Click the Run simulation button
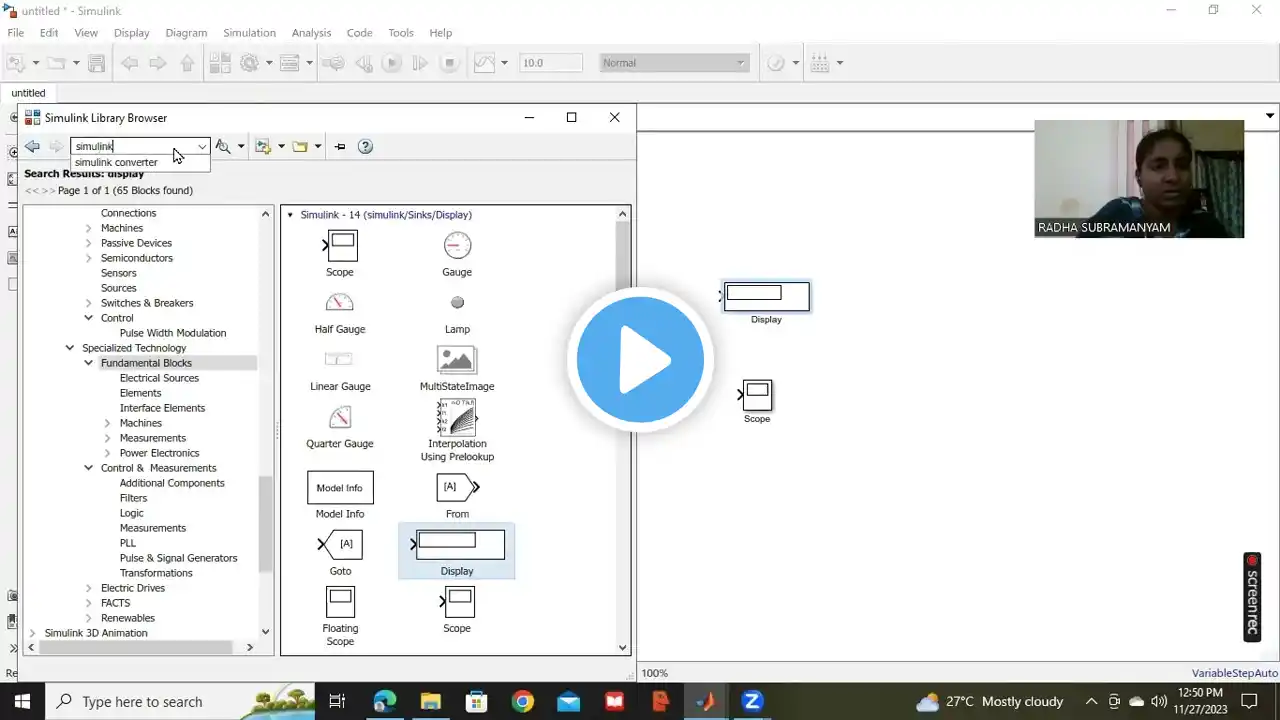This screenshot has height=720, width=1280. (x=392, y=63)
